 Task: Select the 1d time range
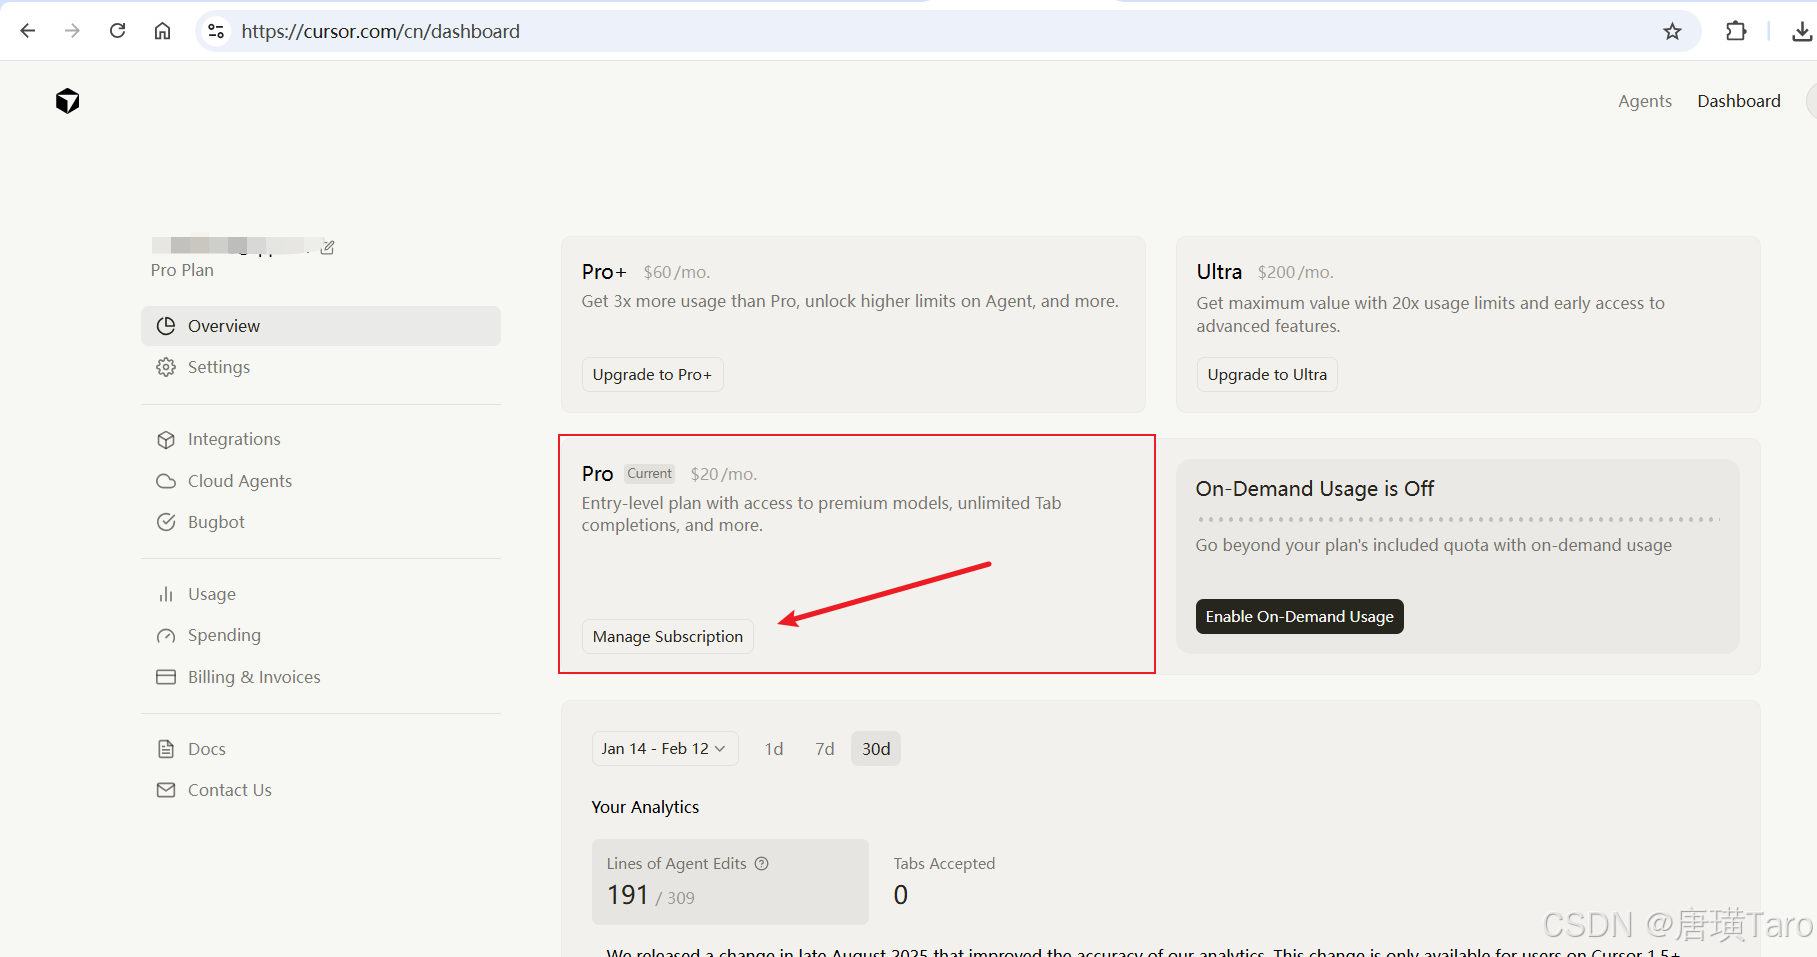(x=773, y=749)
